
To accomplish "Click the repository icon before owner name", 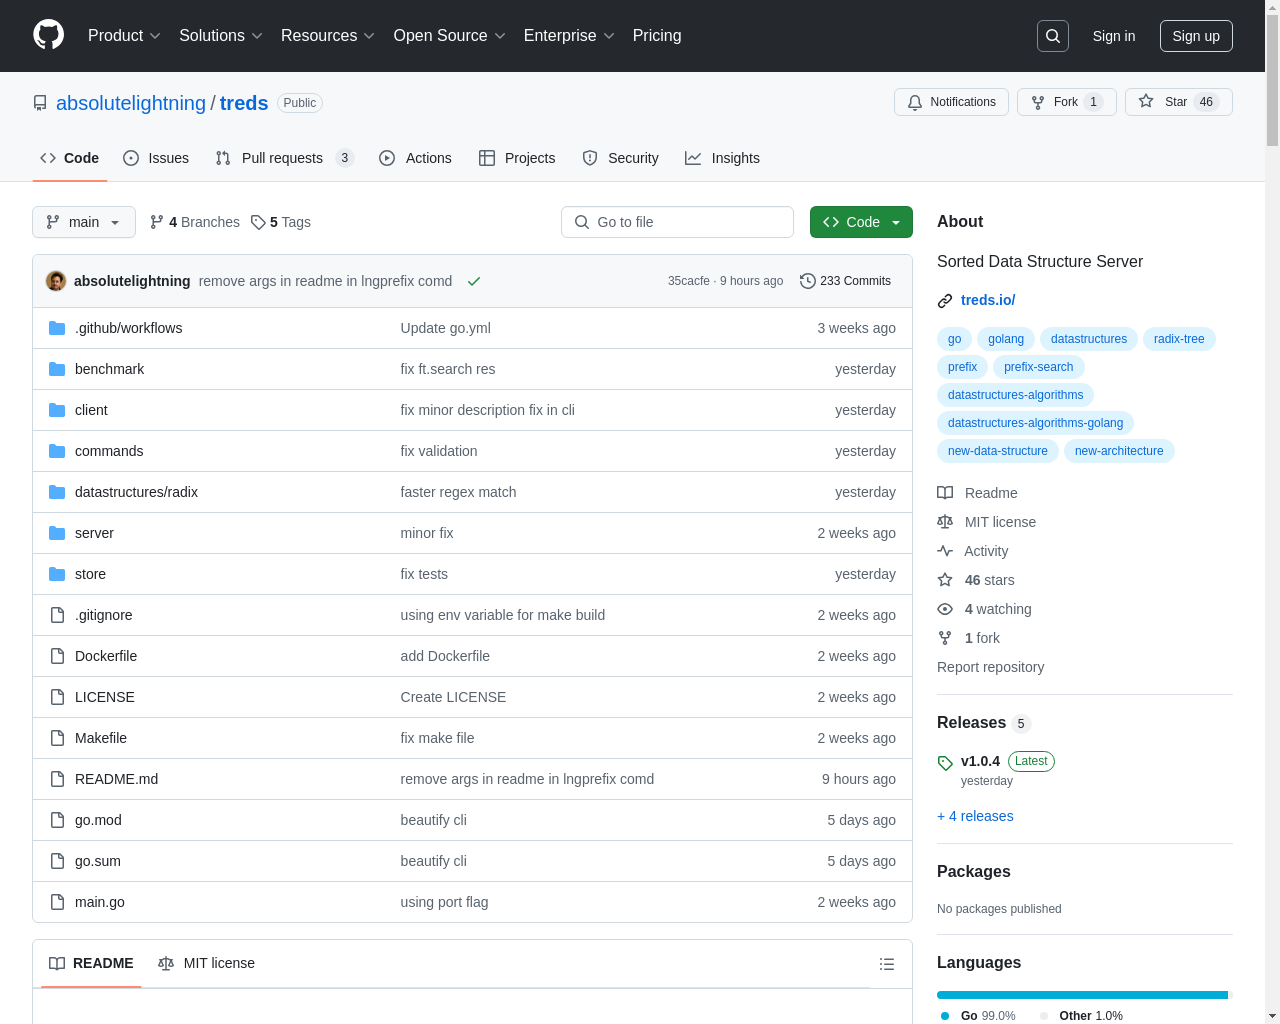I will (x=40, y=103).
